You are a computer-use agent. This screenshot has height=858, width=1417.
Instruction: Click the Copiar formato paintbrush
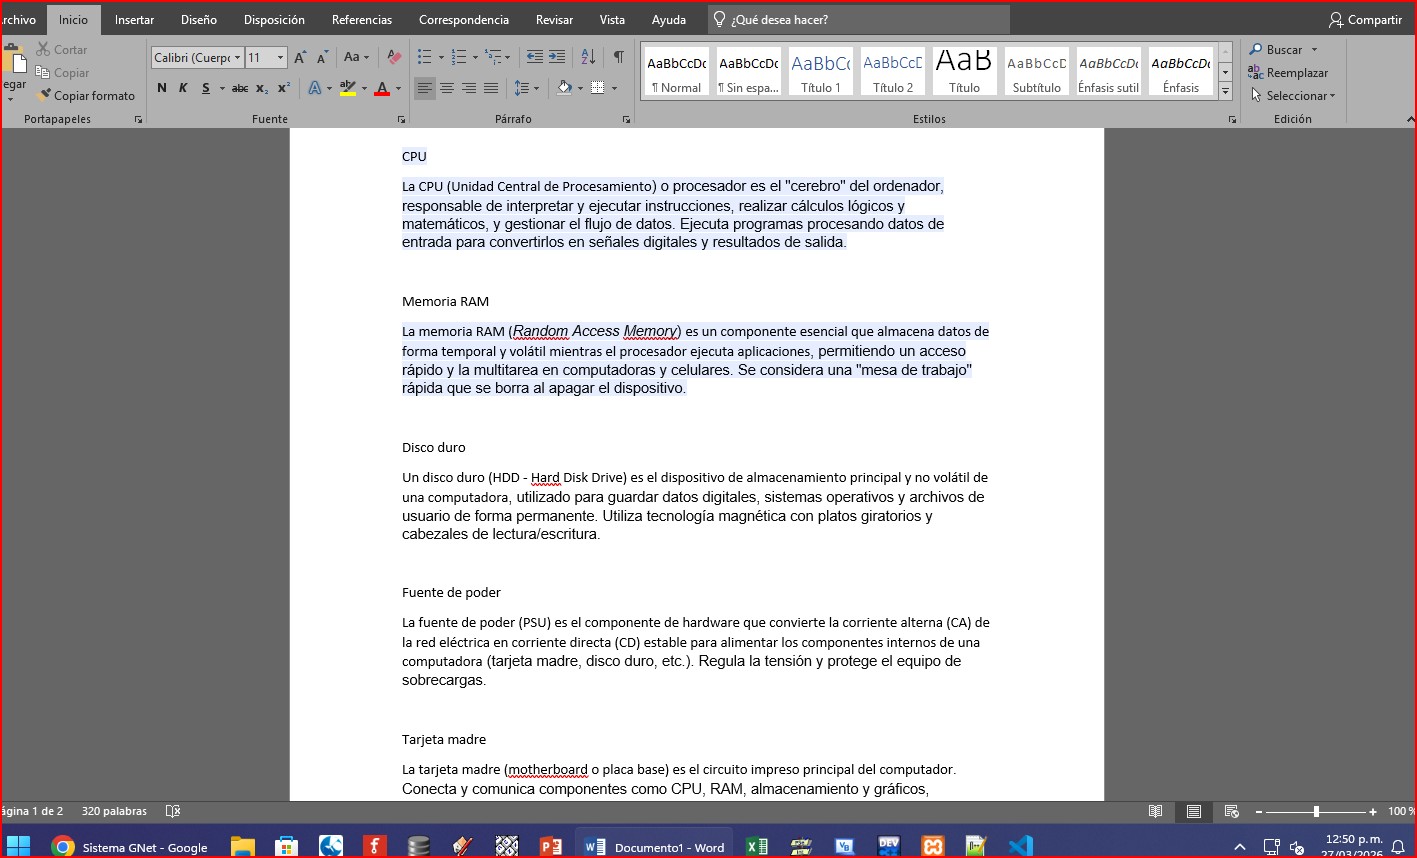[86, 96]
